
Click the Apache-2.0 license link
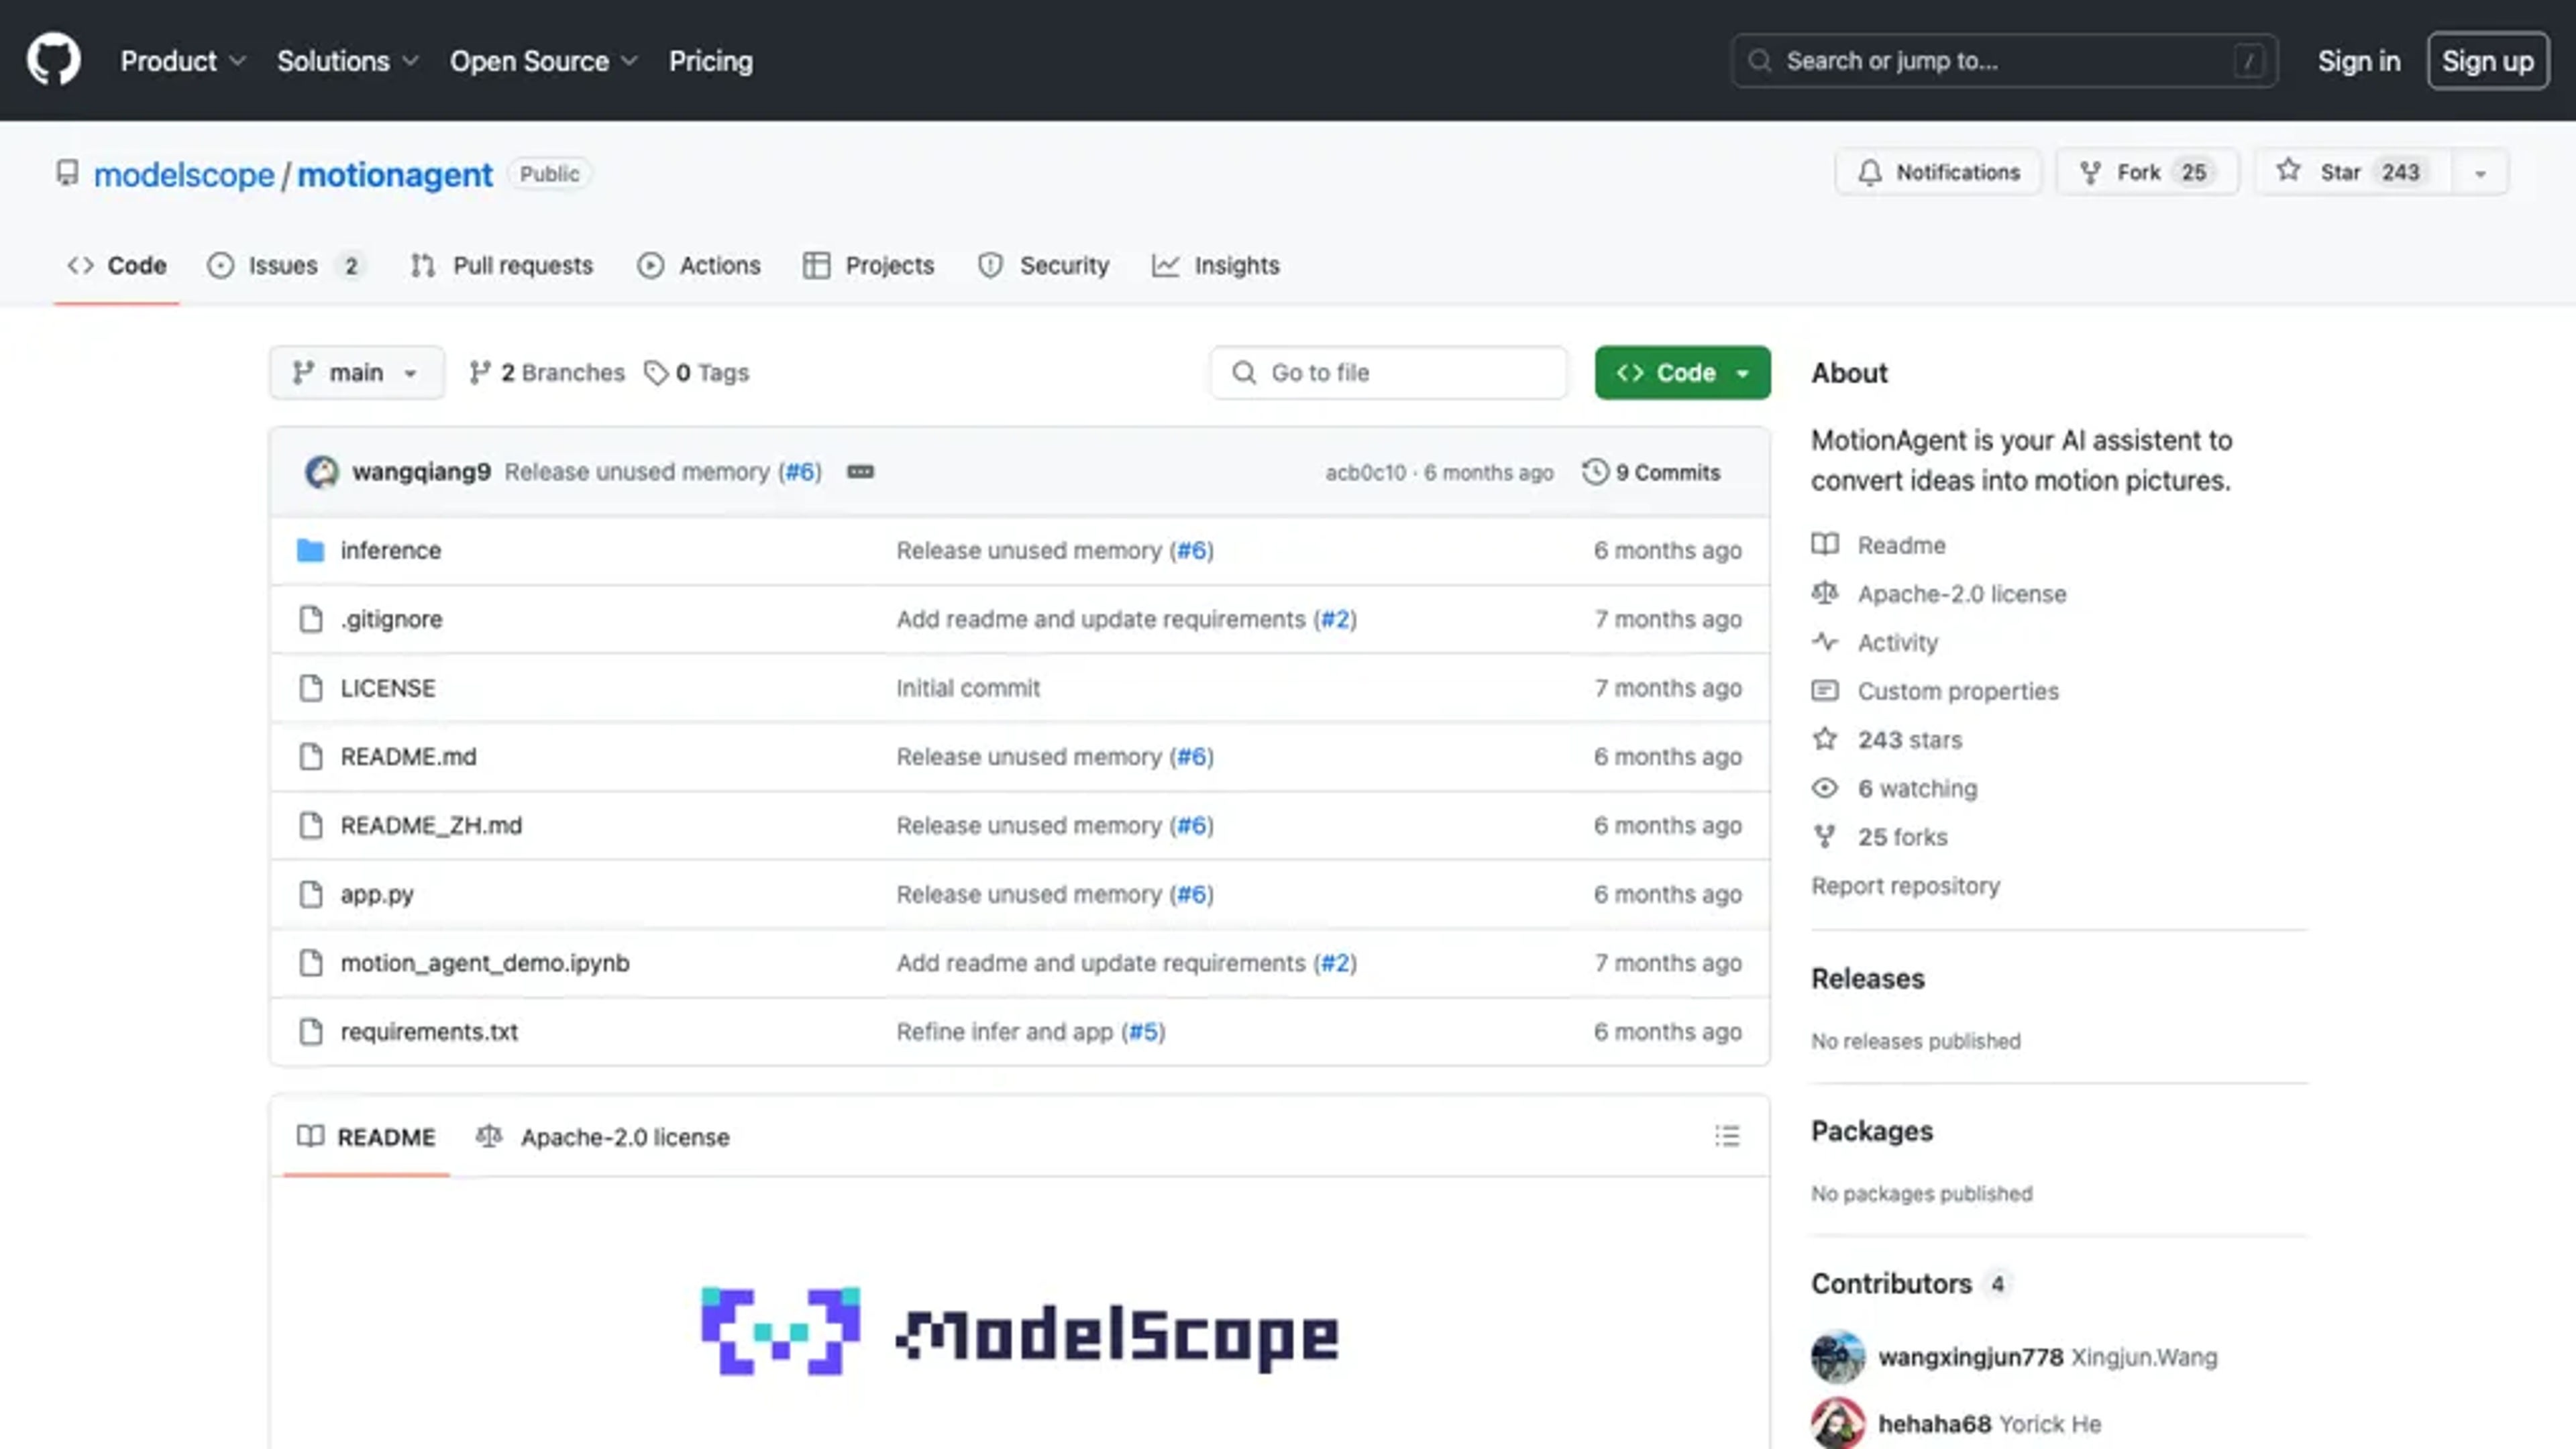click(1960, 594)
